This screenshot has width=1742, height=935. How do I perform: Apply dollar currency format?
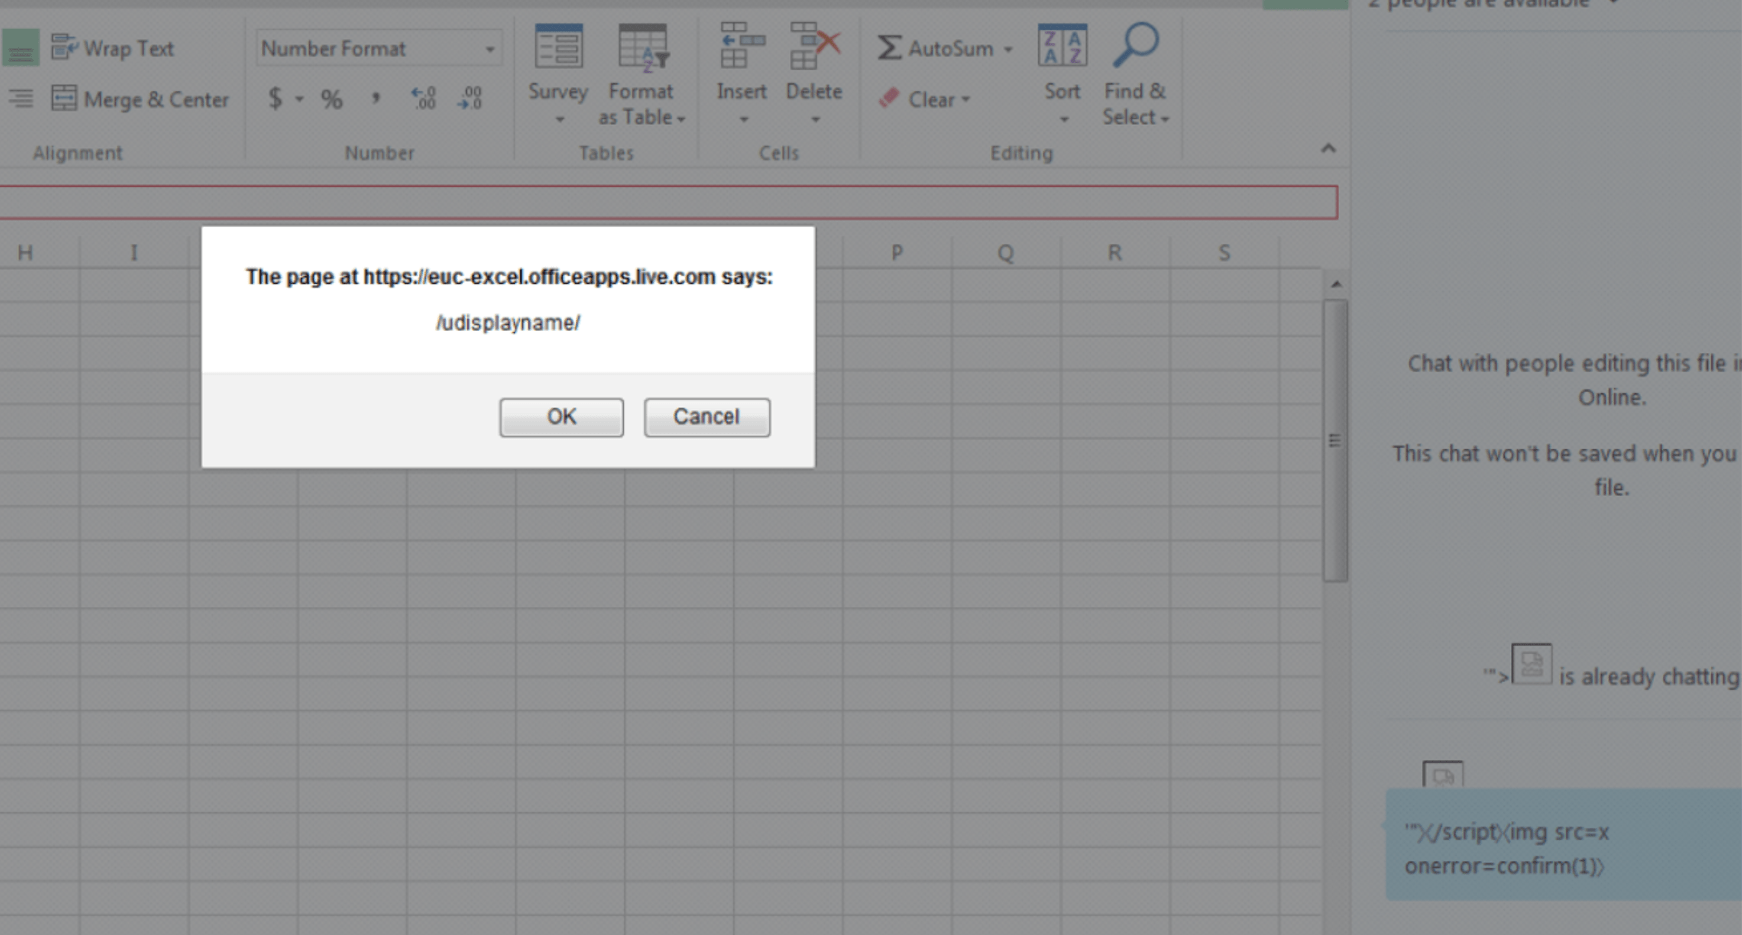[x=274, y=99]
